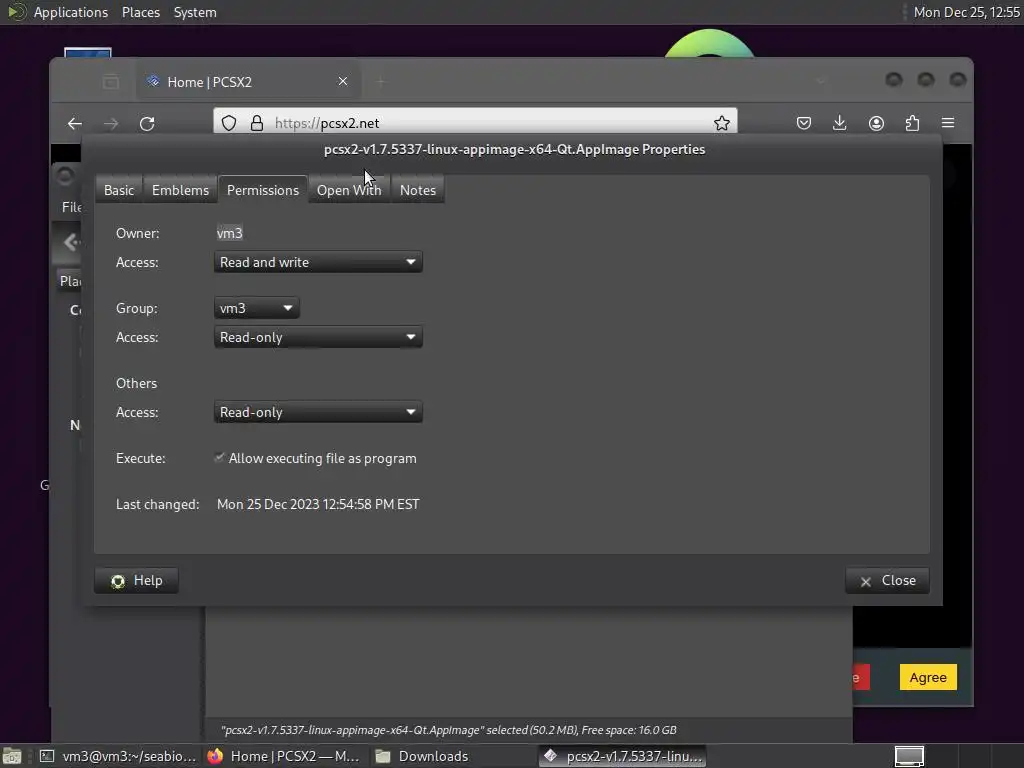1024x768 pixels.
Task: Open the Applications menu
Action: [71, 12]
